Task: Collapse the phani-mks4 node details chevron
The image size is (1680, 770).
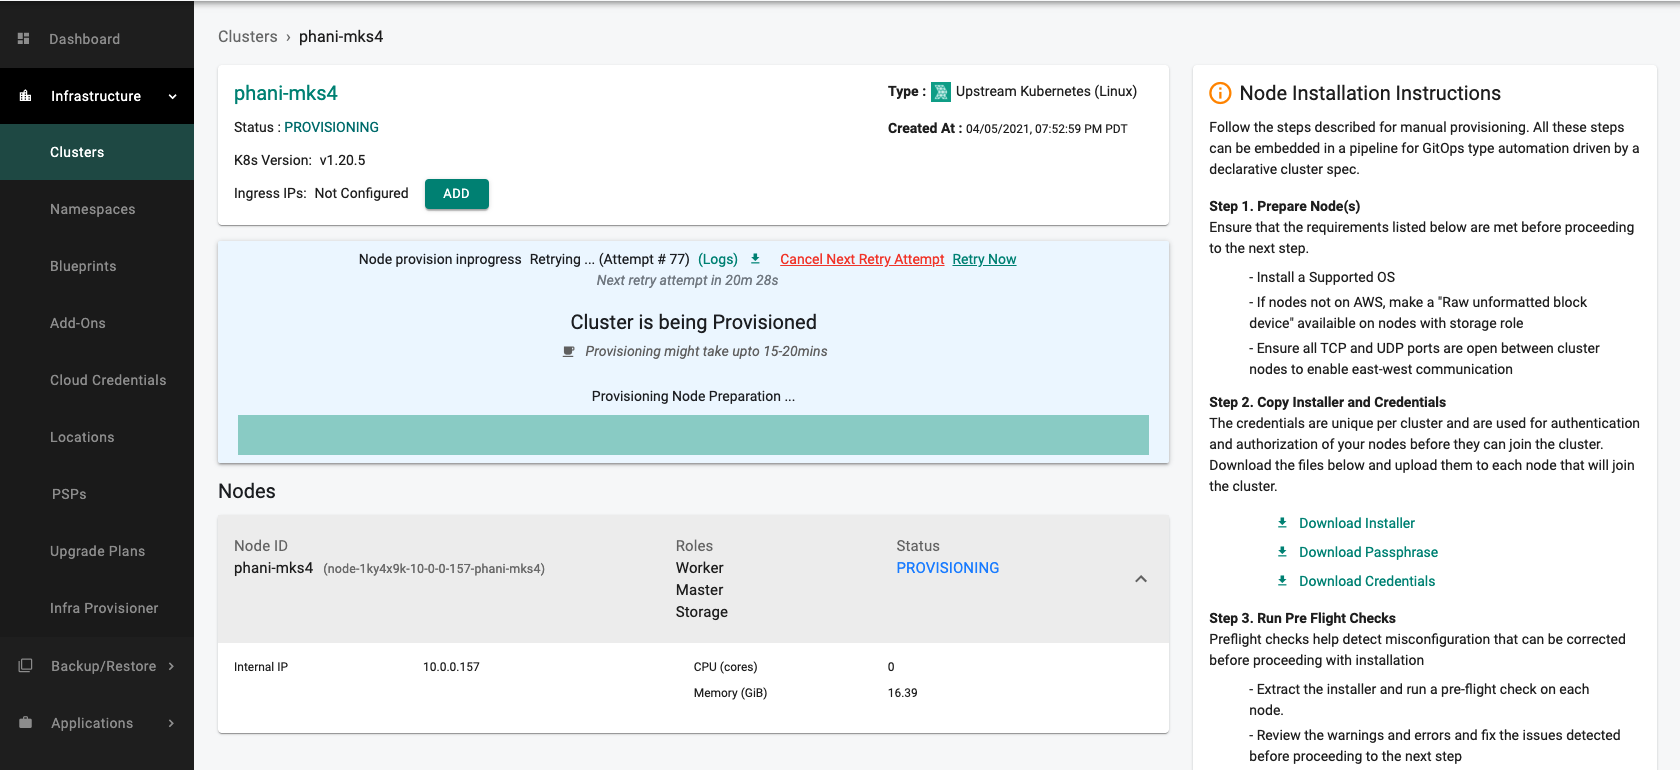Action: click(1141, 579)
